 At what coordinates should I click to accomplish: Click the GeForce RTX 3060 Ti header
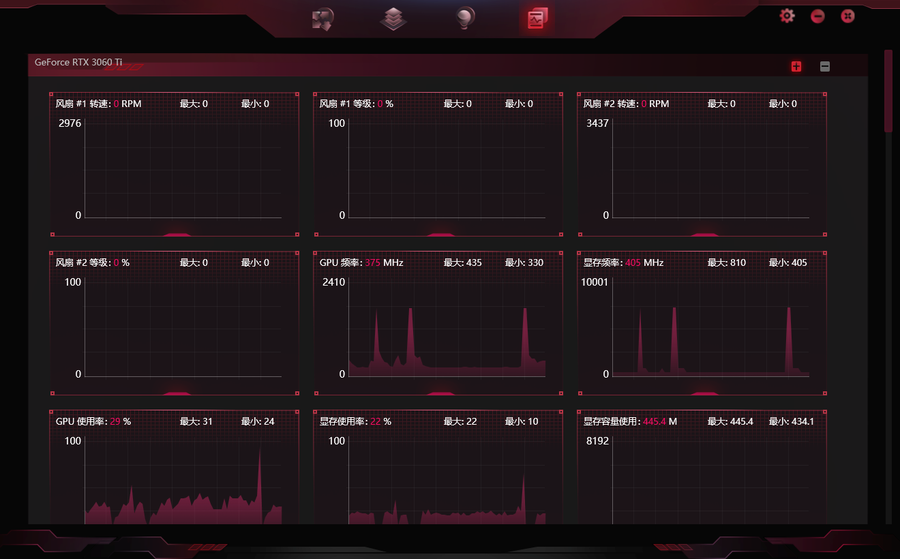78,62
